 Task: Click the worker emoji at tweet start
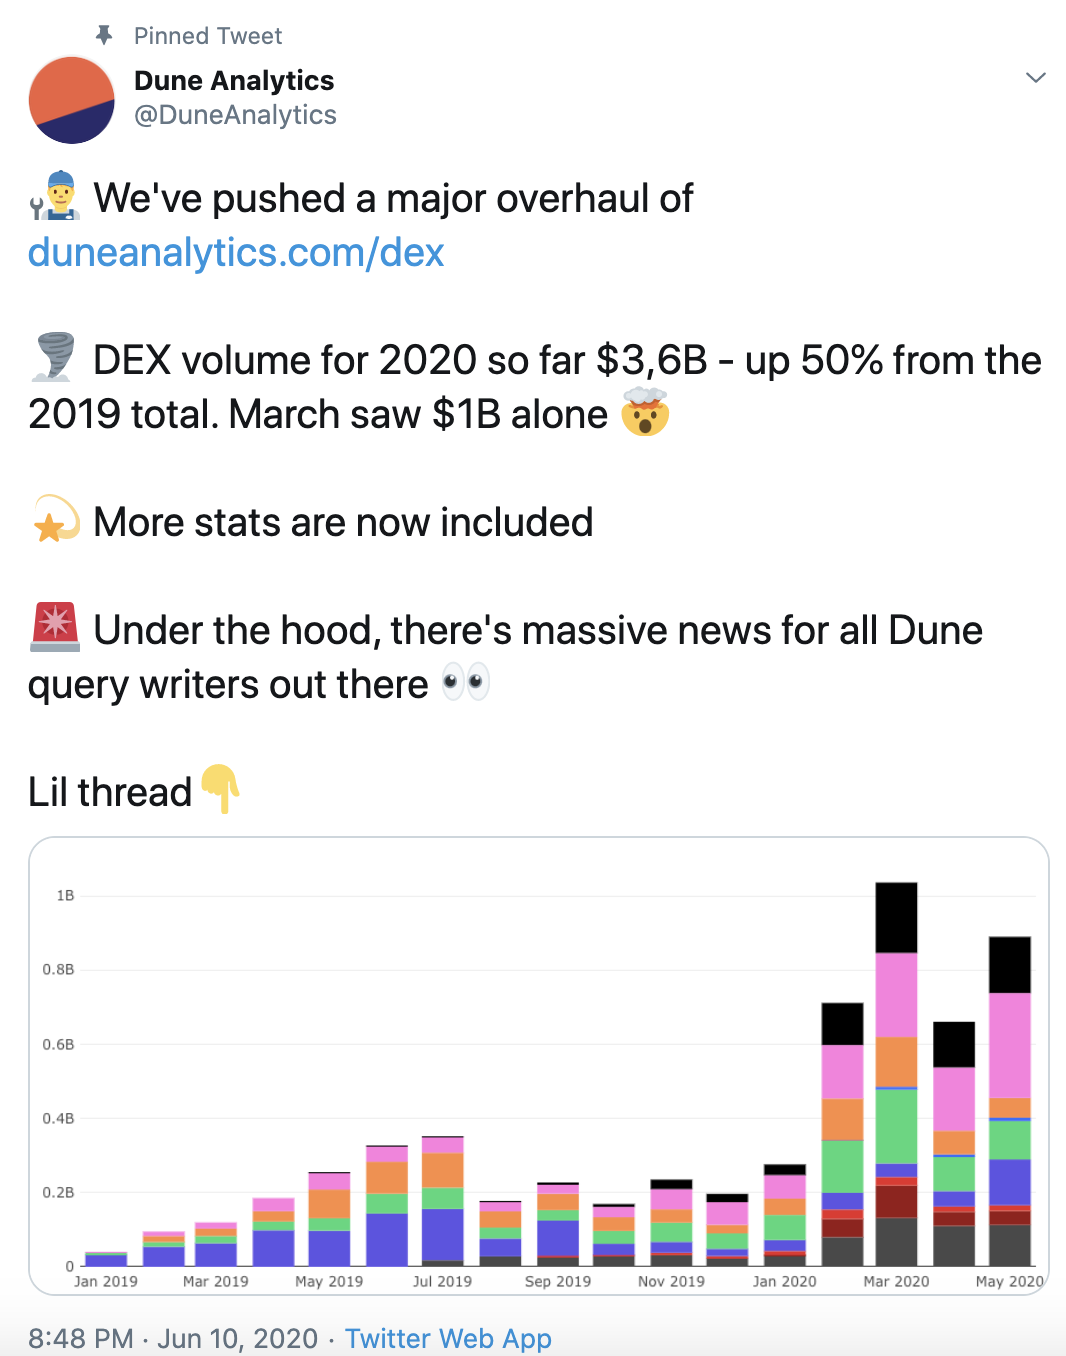pyautogui.click(x=52, y=198)
